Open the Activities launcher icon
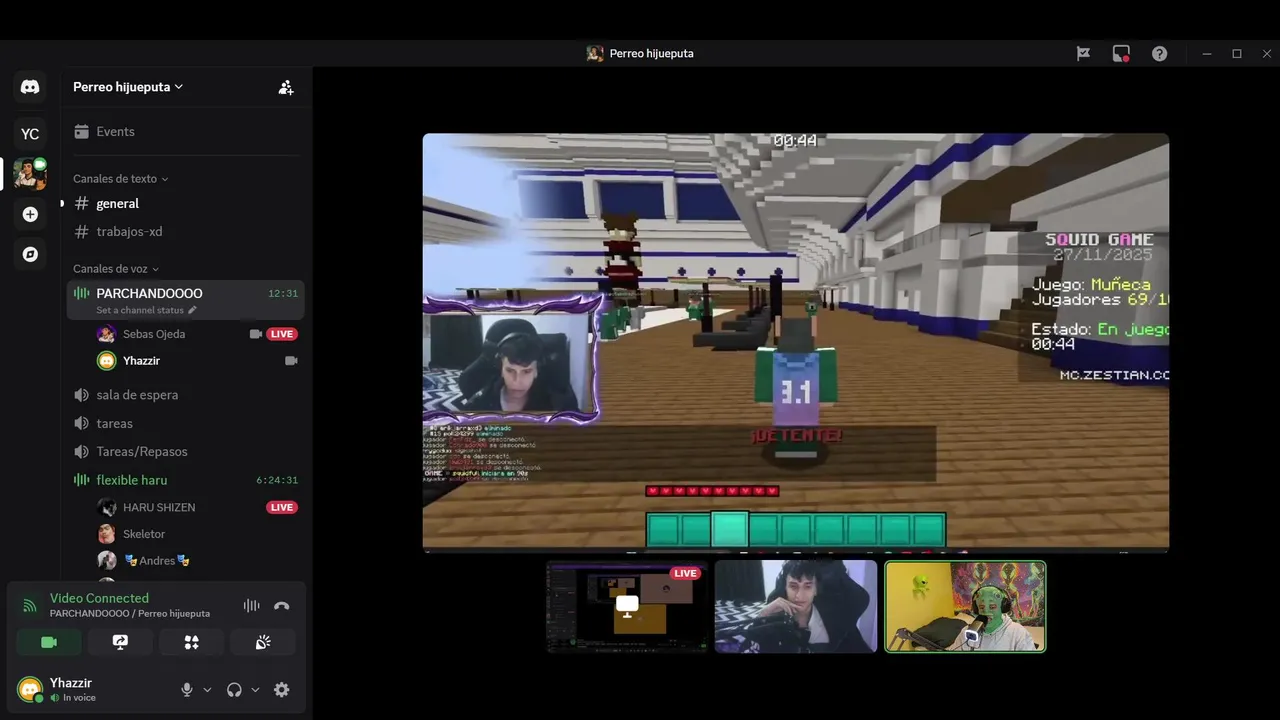The height and width of the screenshot is (720, 1280). coord(191,642)
